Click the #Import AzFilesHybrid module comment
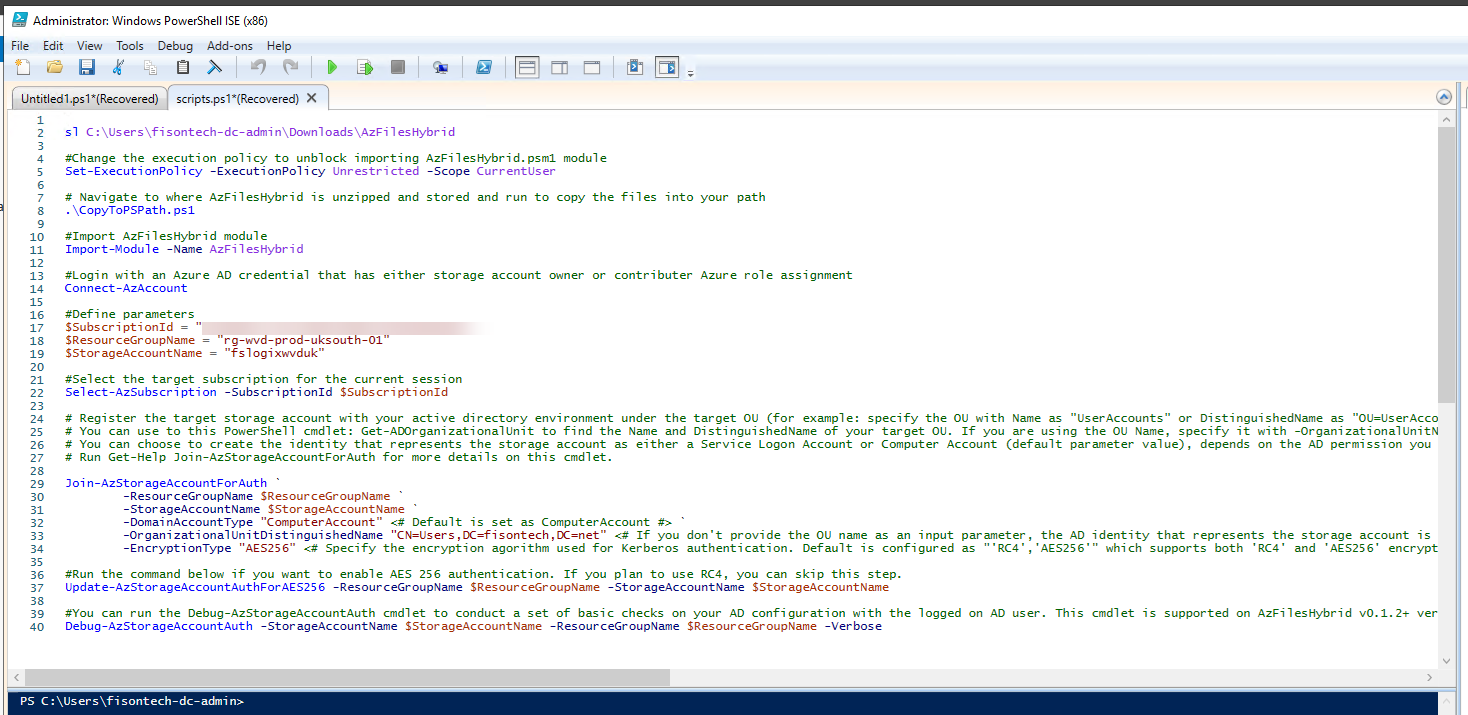Image resolution: width=1468 pixels, height=715 pixels. 166,236
